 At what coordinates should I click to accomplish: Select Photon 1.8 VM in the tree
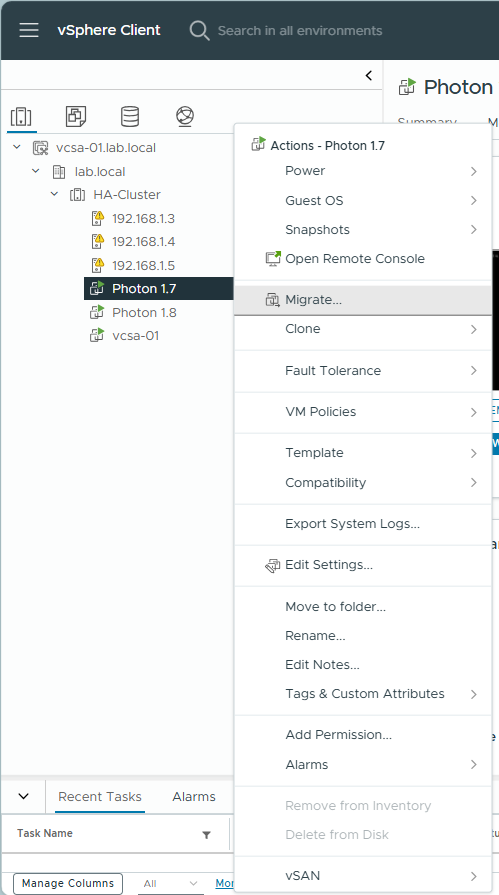144,312
